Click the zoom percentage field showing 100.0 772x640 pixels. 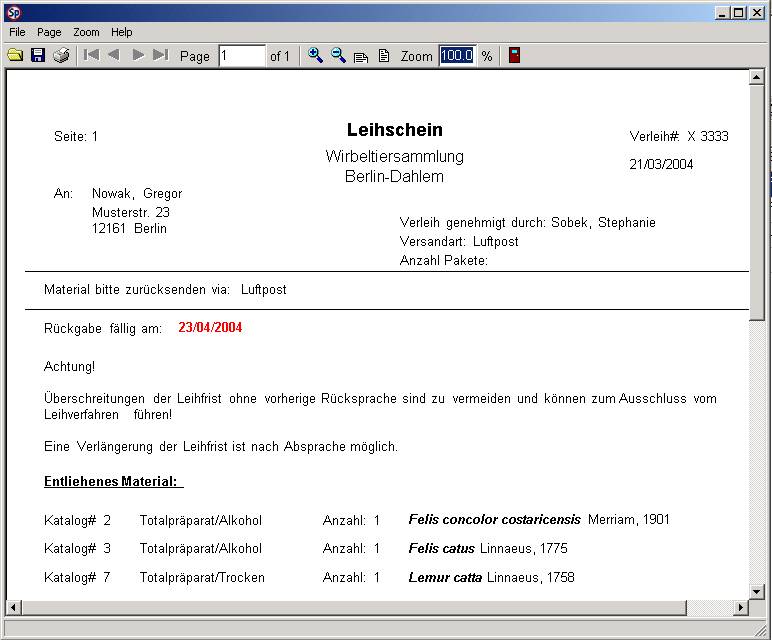click(x=457, y=55)
